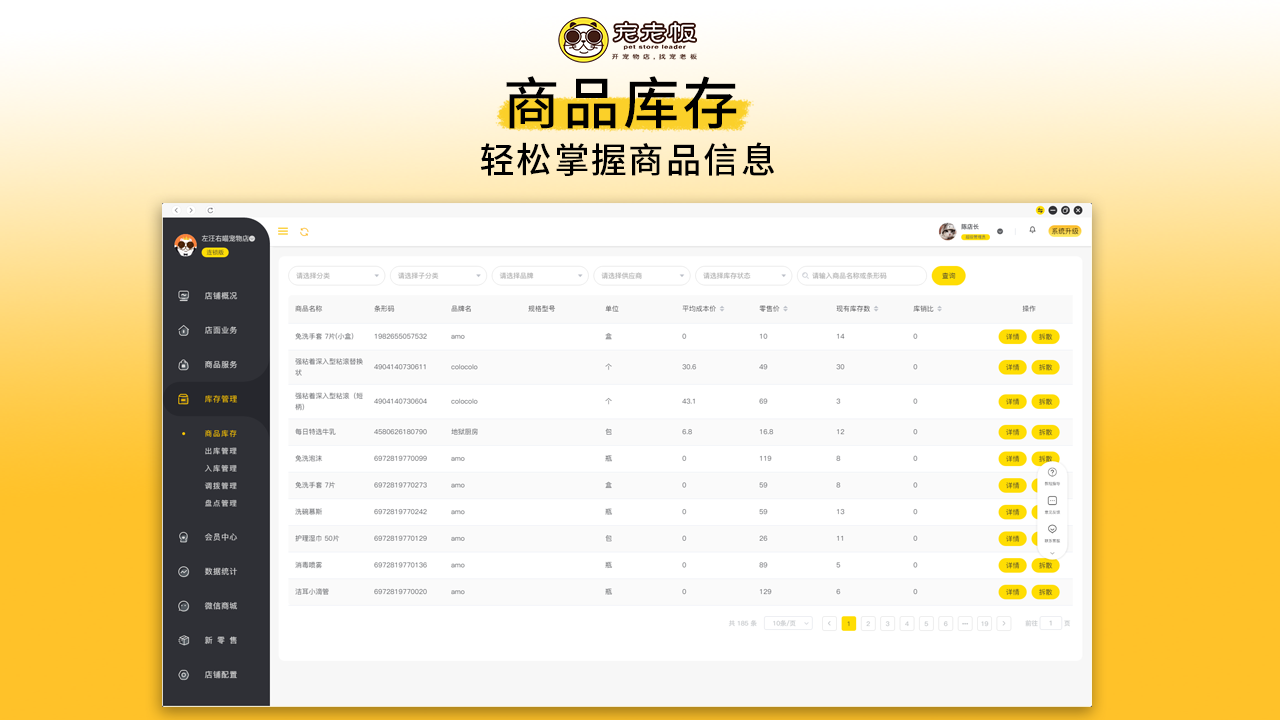切换到出库管理菜单项

(222, 451)
